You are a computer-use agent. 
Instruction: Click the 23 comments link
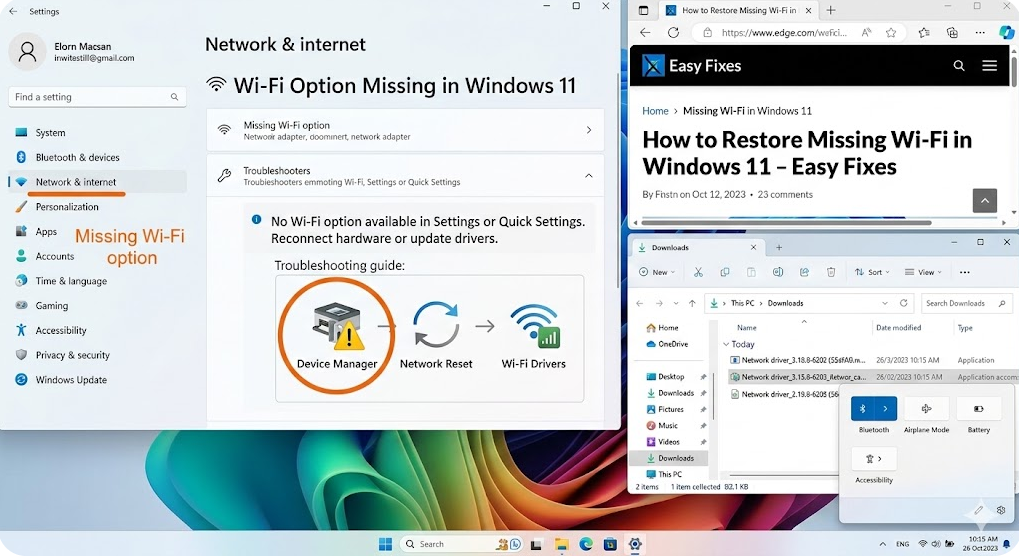pos(785,194)
